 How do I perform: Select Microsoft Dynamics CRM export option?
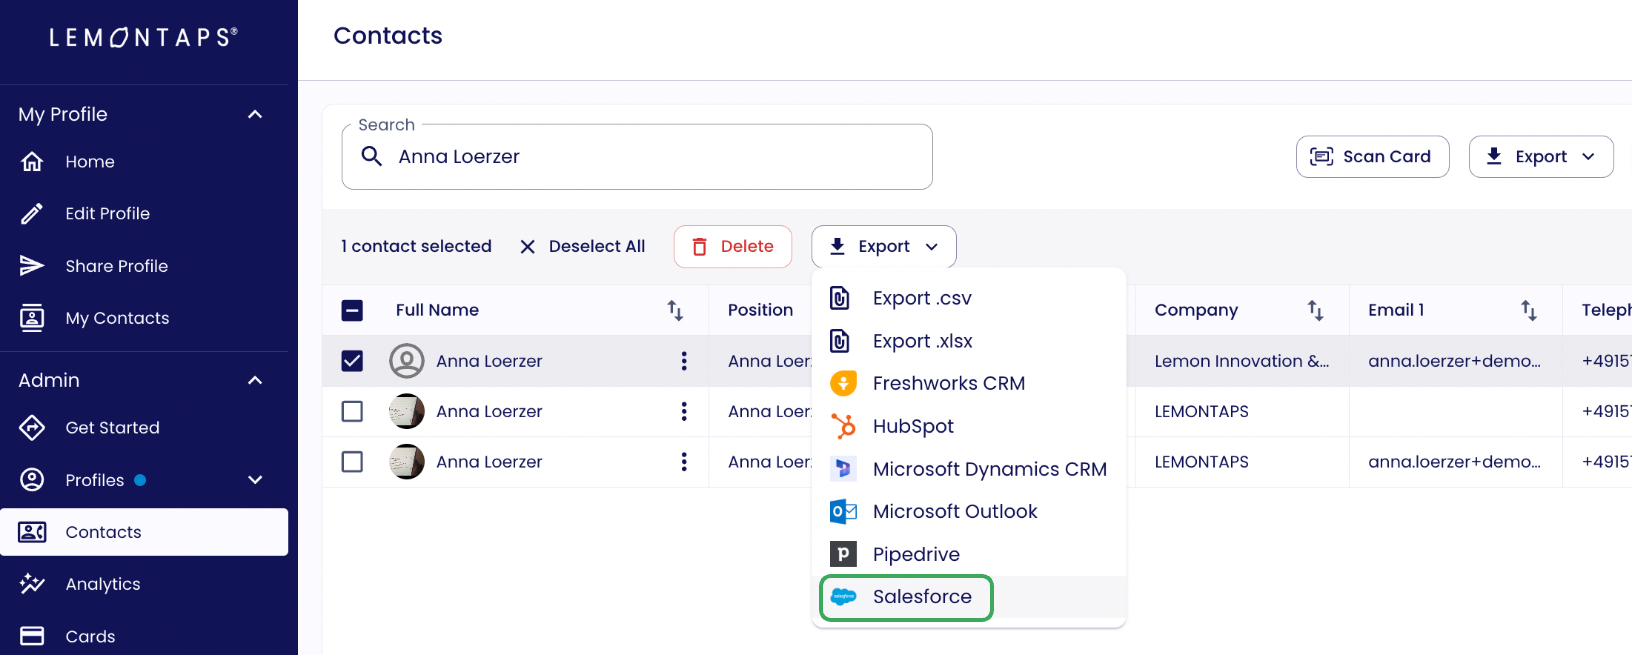pyautogui.click(x=969, y=468)
